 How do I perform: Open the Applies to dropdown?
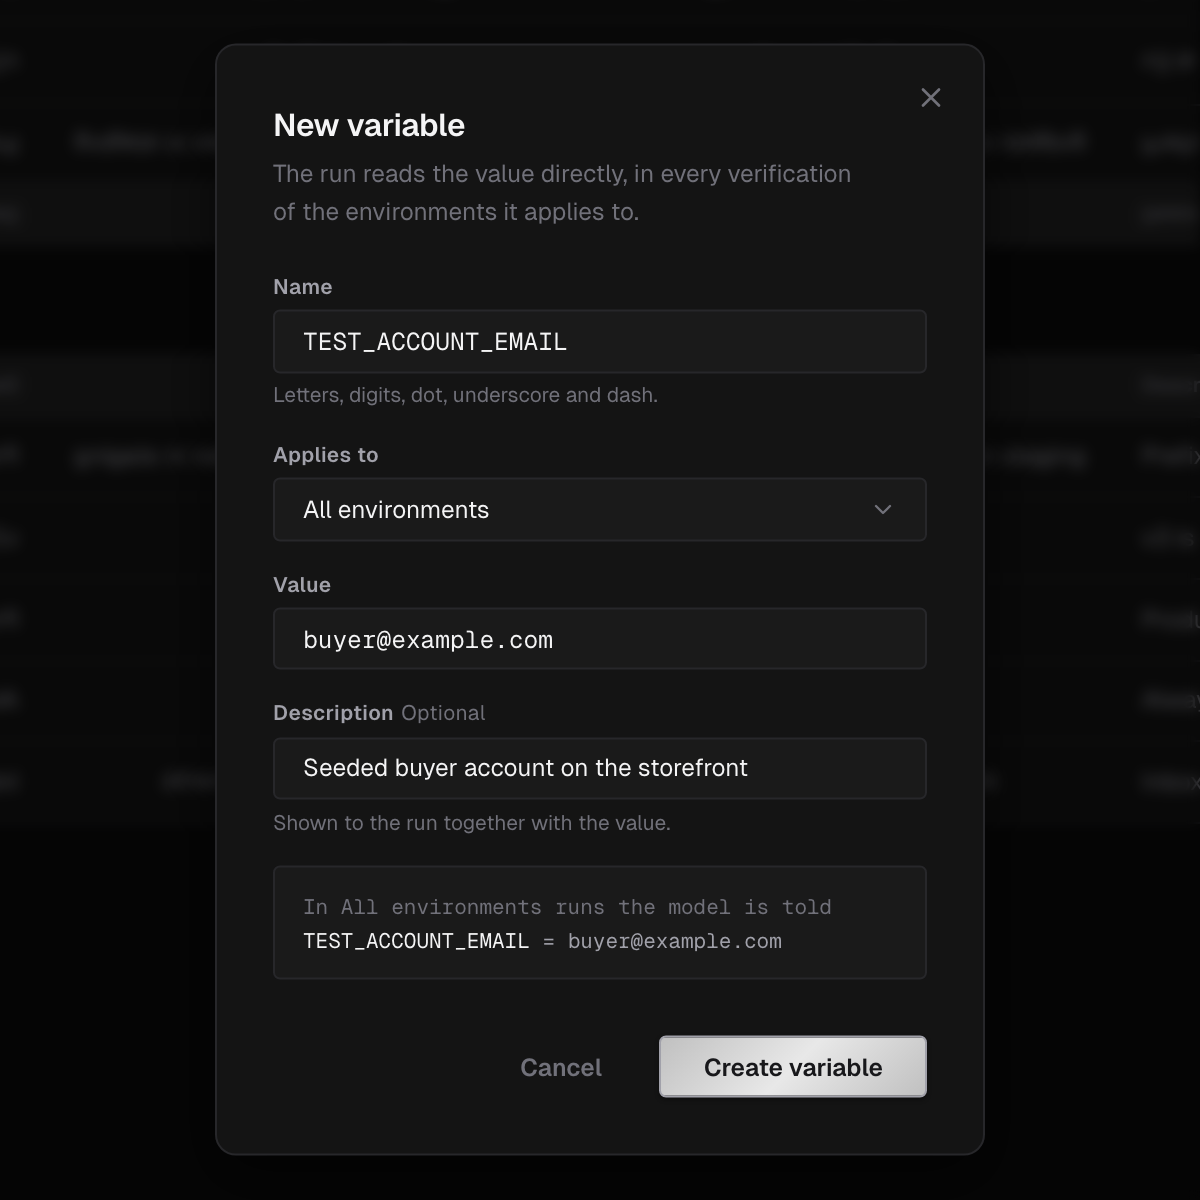600,509
